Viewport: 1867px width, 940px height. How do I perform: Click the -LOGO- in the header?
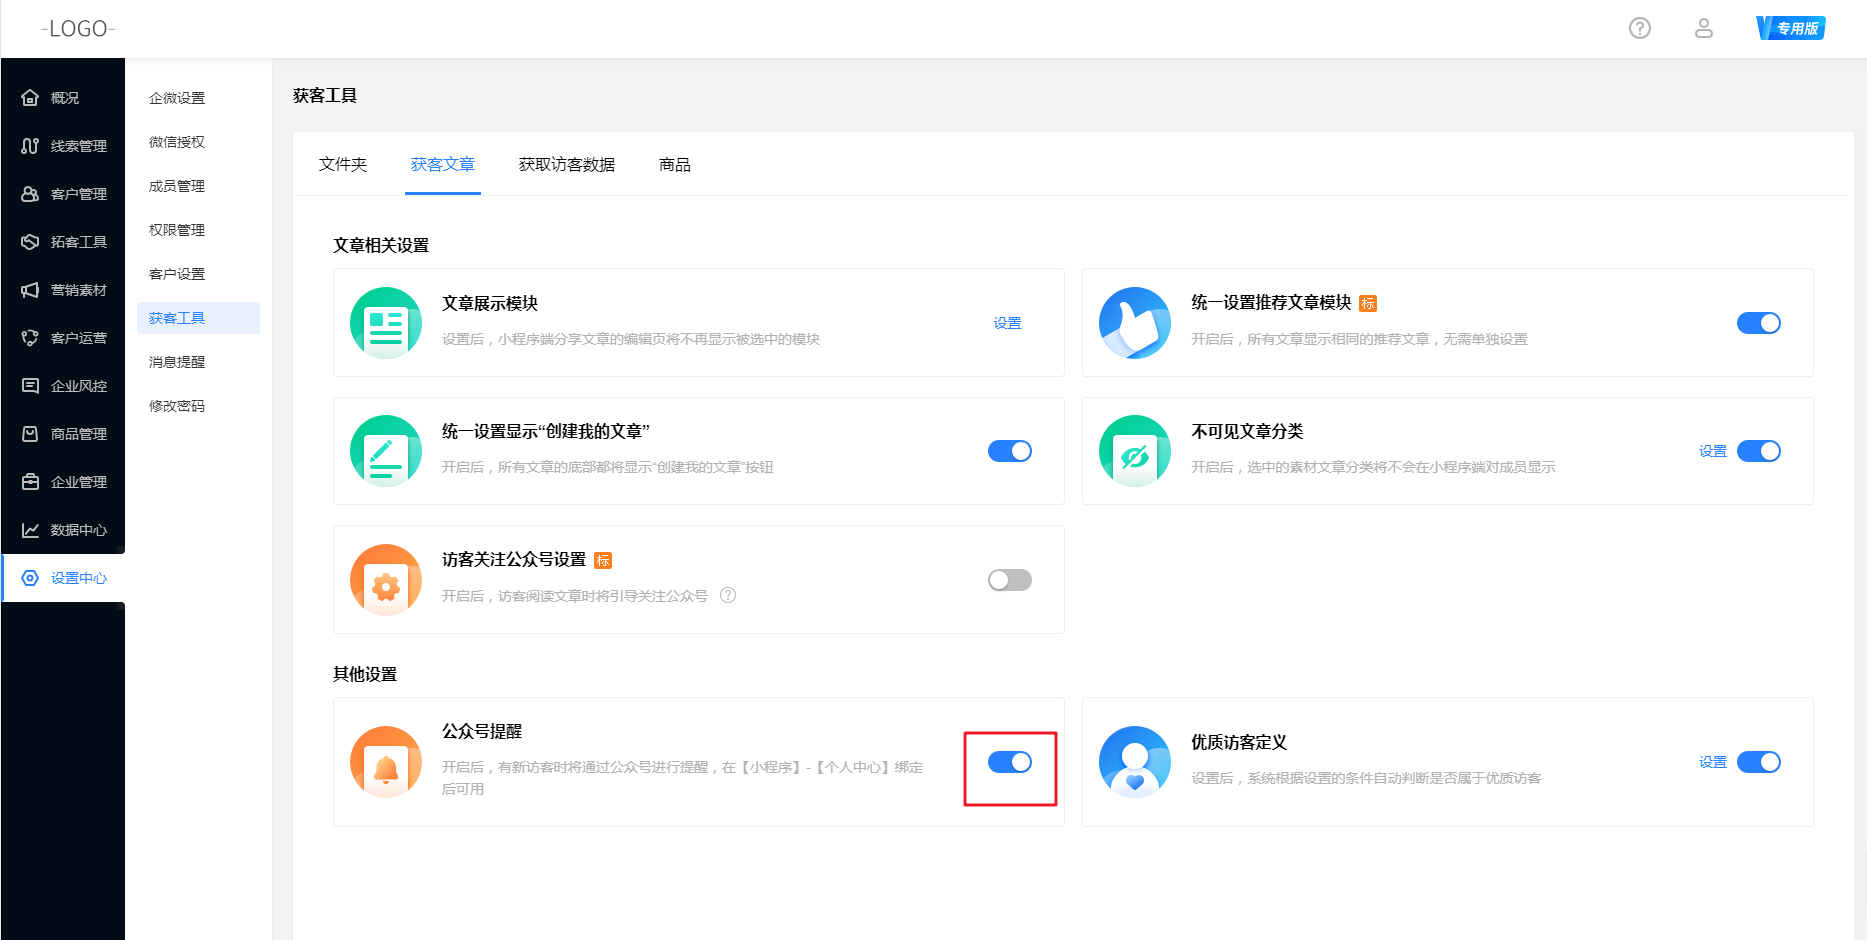point(78,29)
